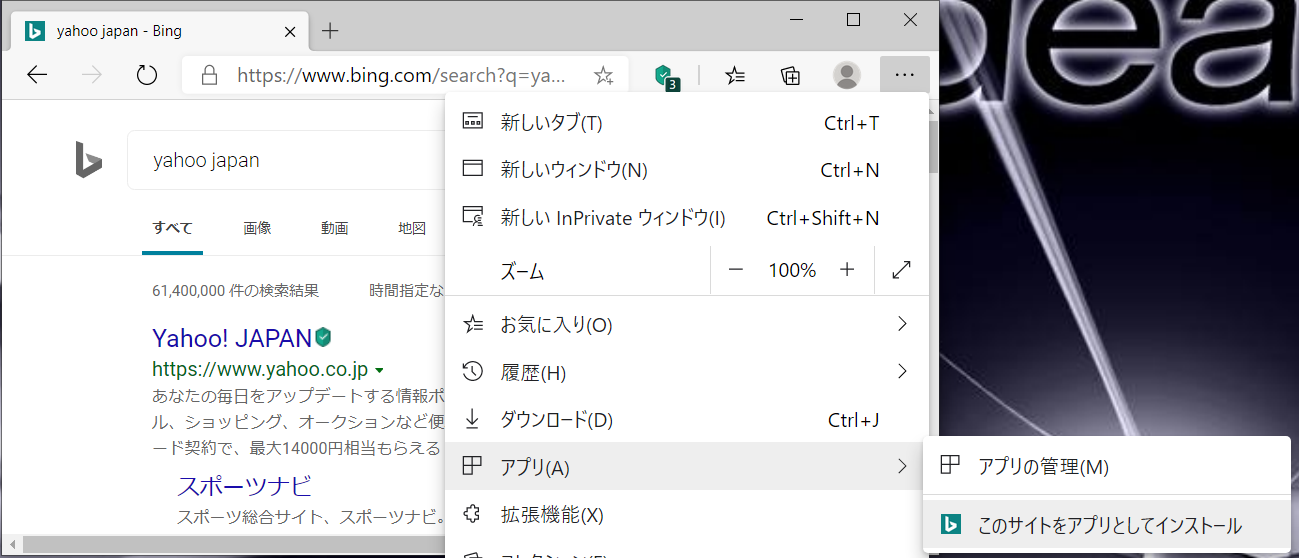Zoom in with the plus button

click(847, 270)
